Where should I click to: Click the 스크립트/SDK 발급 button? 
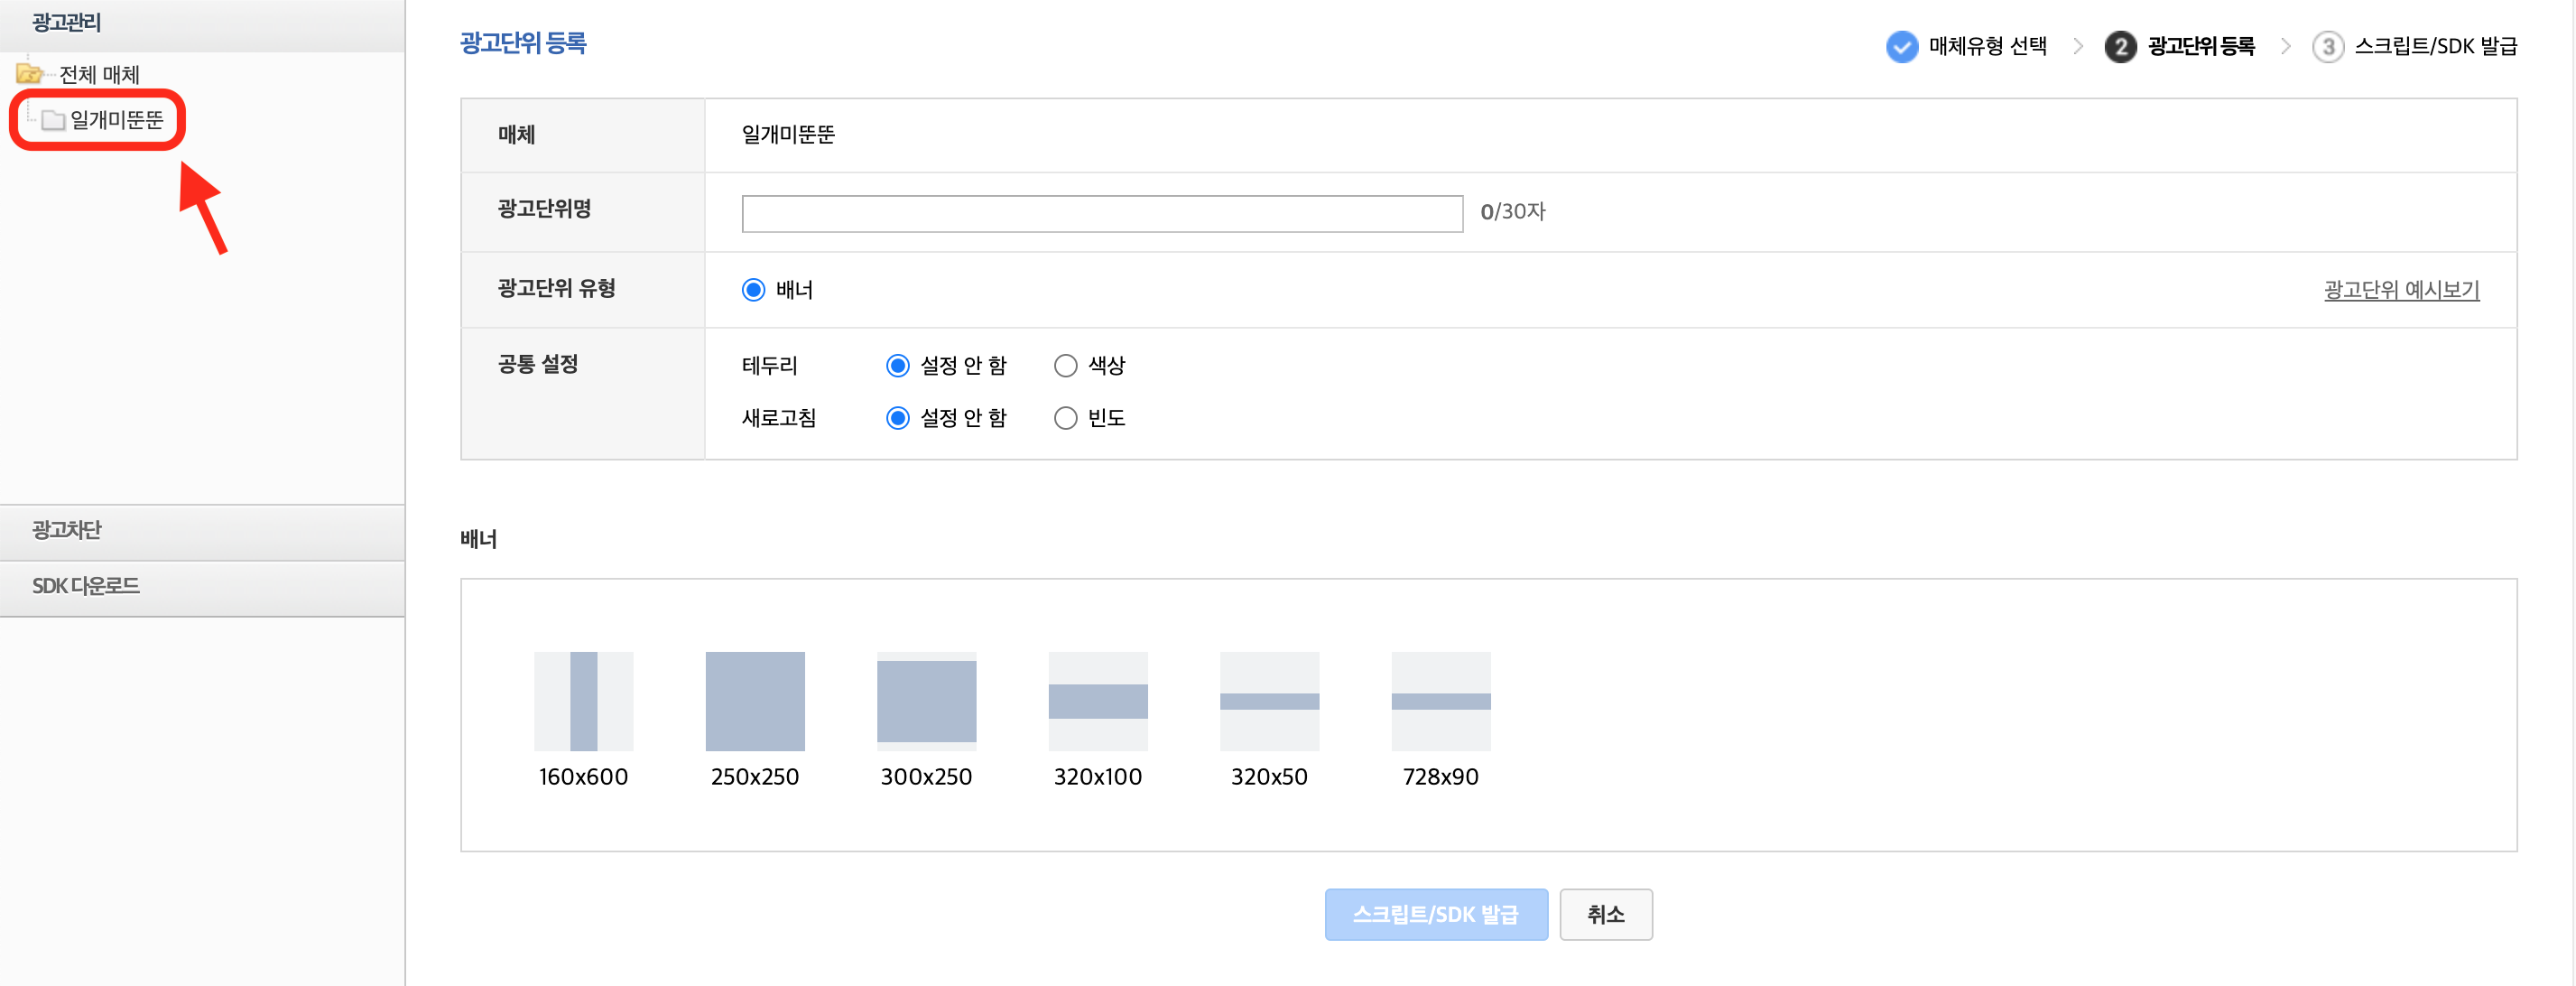coord(1435,914)
